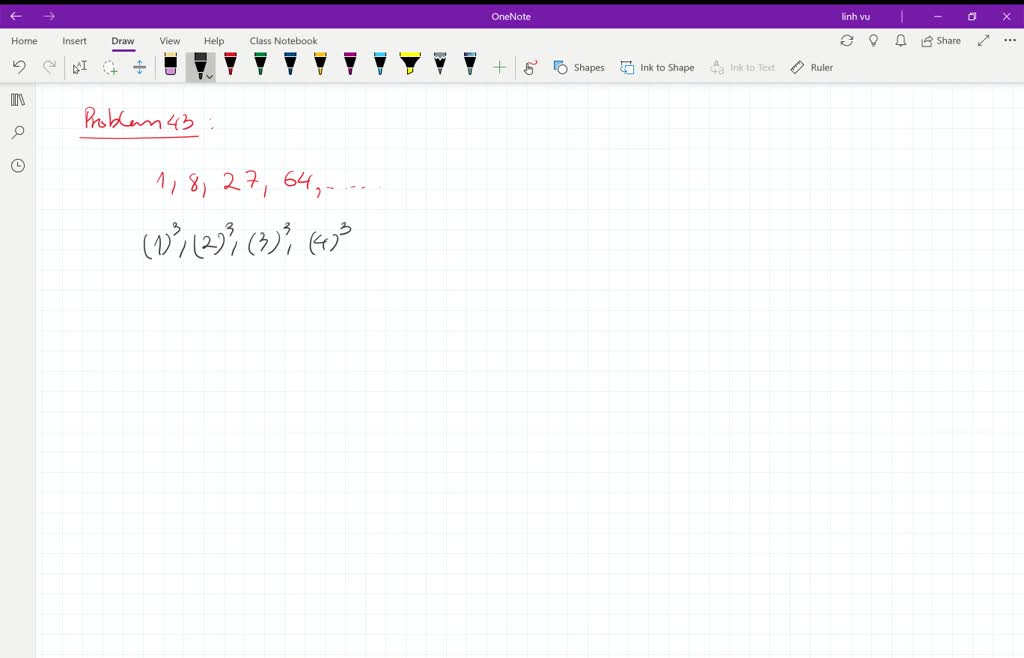Toggle the green pen active
The width and height of the screenshot is (1024, 658).
pos(259,65)
